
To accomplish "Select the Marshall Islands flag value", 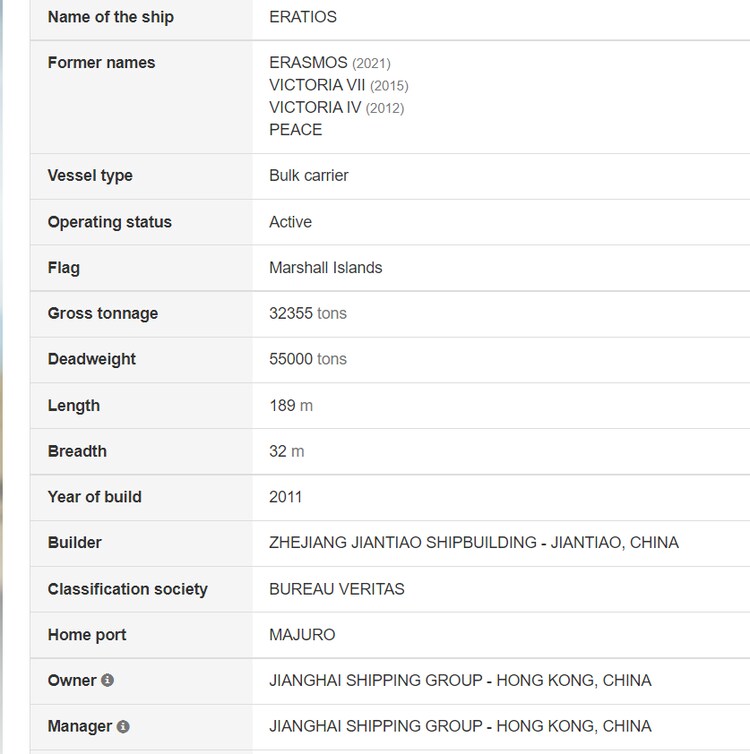I will coord(325,268).
